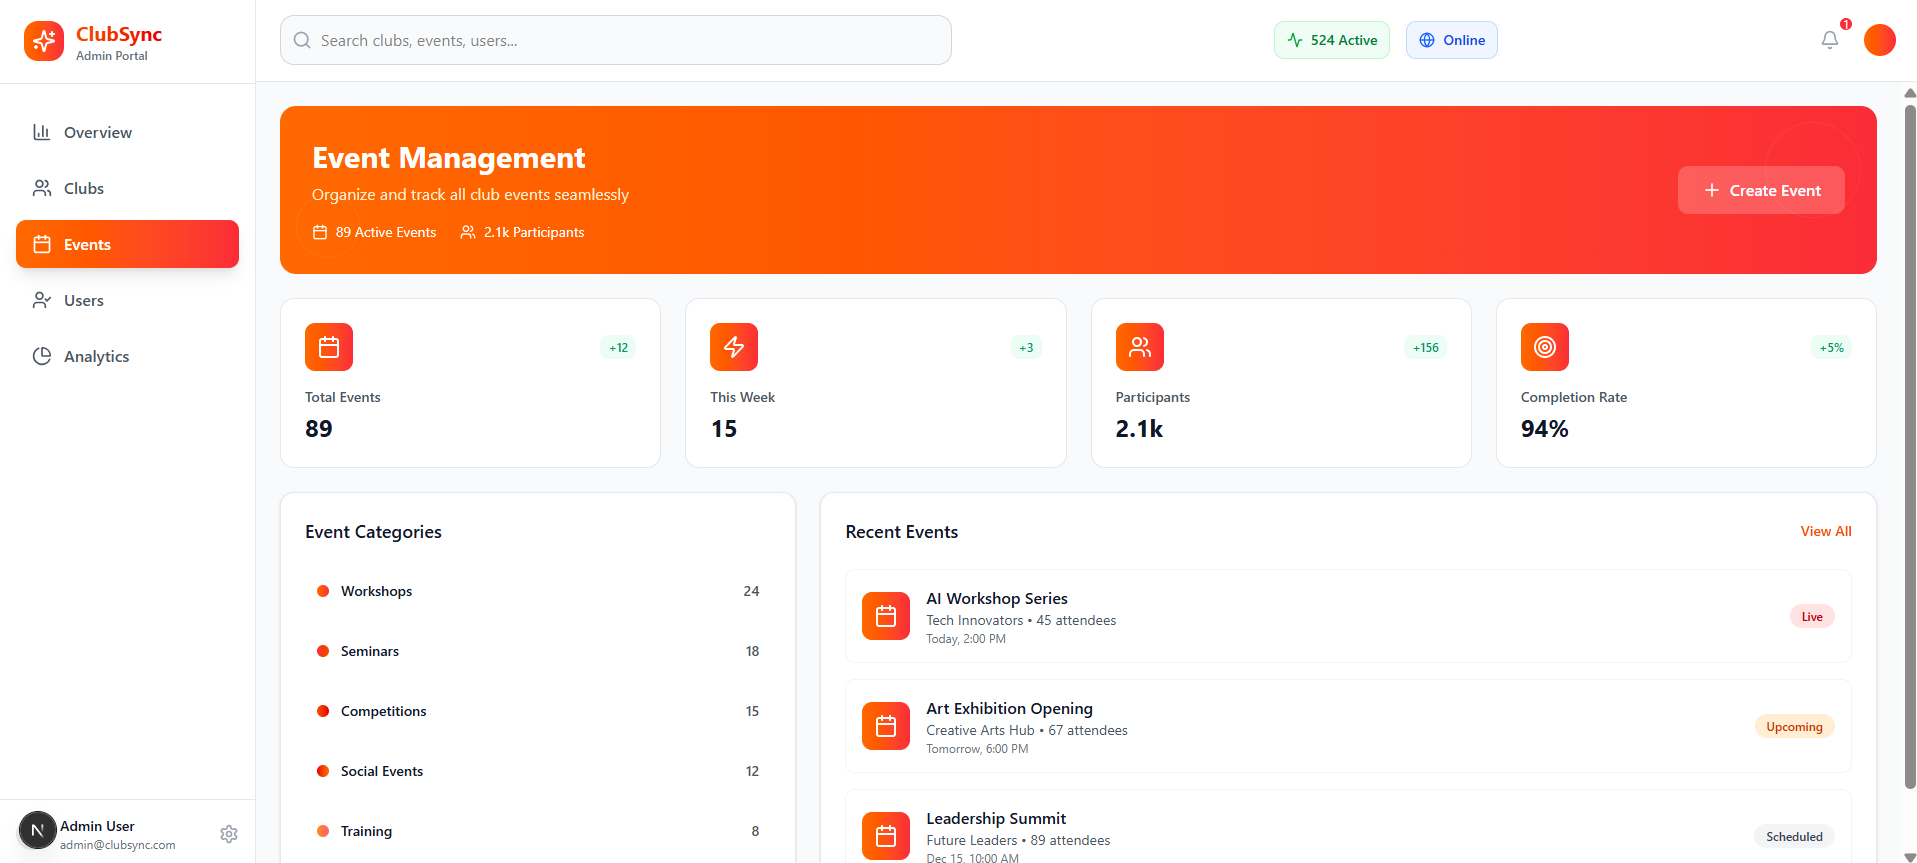Click the AI Workshop Series calendar icon
The width and height of the screenshot is (1917, 863).
pos(886,616)
